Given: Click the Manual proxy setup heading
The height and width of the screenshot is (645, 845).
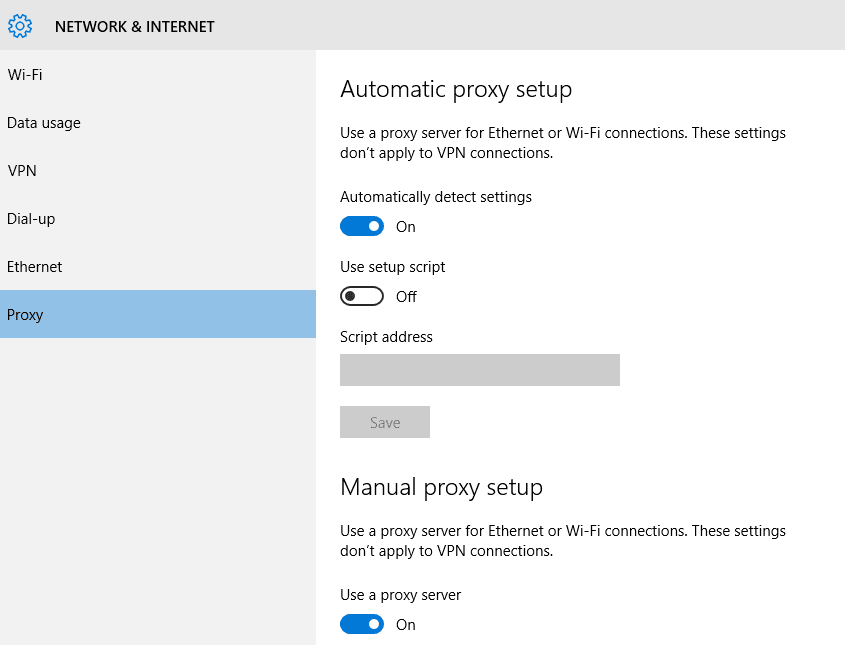Looking at the screenshot, I should 441,488.
